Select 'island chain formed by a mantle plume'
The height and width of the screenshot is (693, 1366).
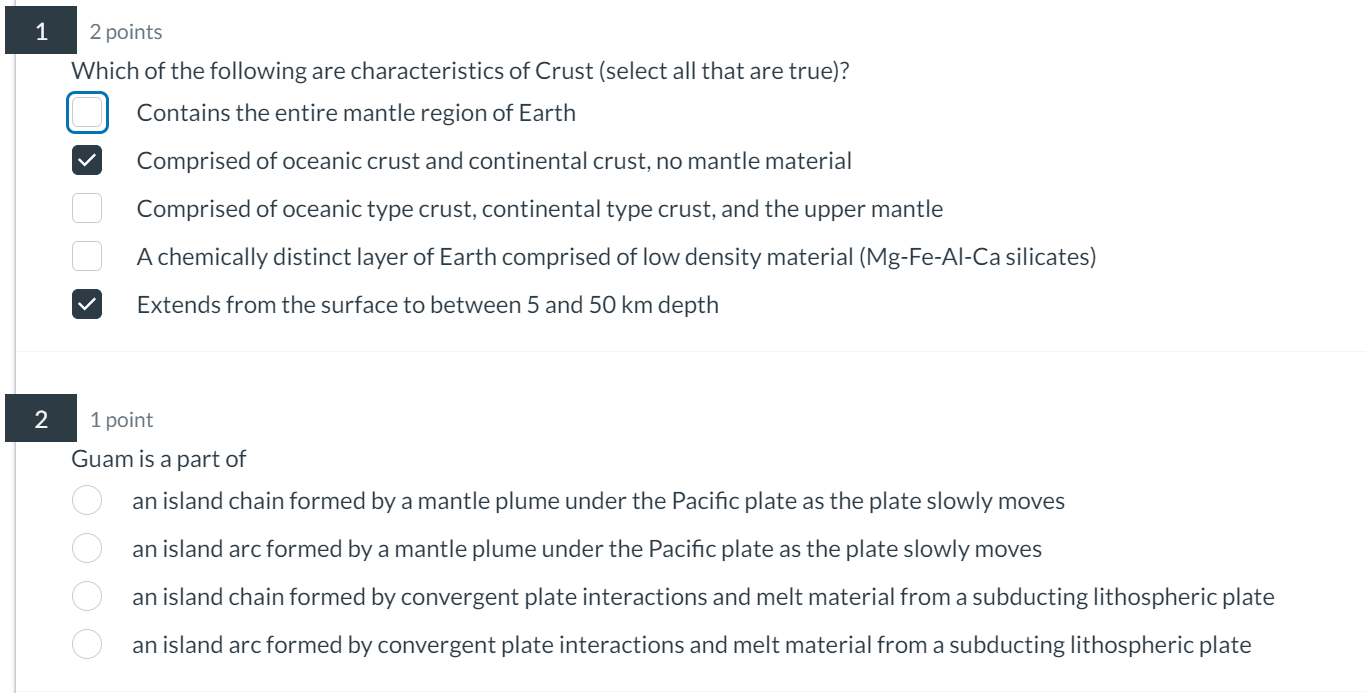coord(87,499)
